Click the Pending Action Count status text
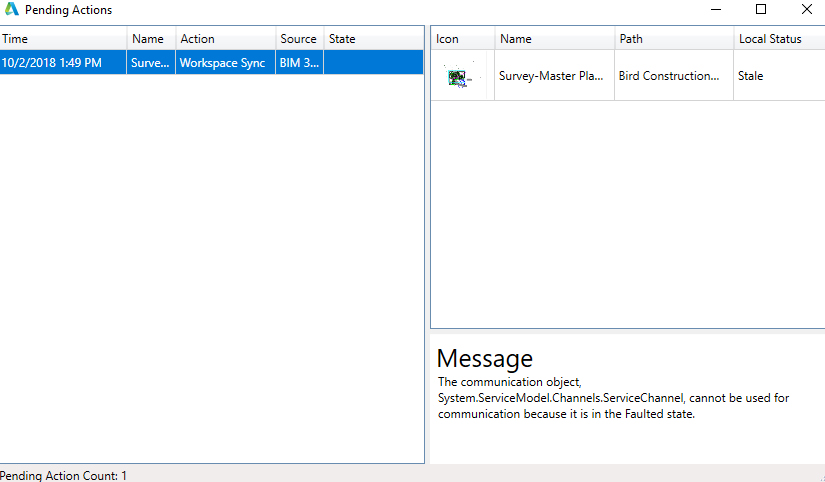The height and width of the screenshot is (482, 825). (63, 476)
